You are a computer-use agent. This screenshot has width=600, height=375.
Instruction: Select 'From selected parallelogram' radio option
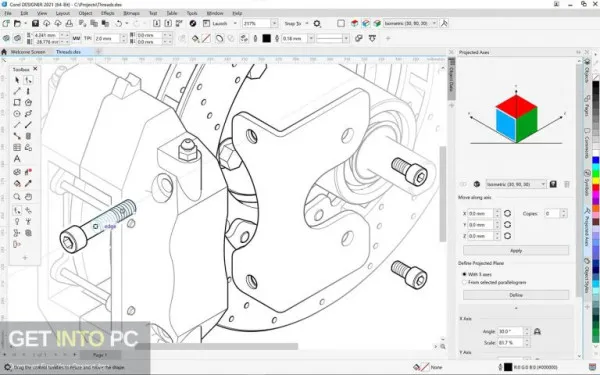click(x=464, y=282)
